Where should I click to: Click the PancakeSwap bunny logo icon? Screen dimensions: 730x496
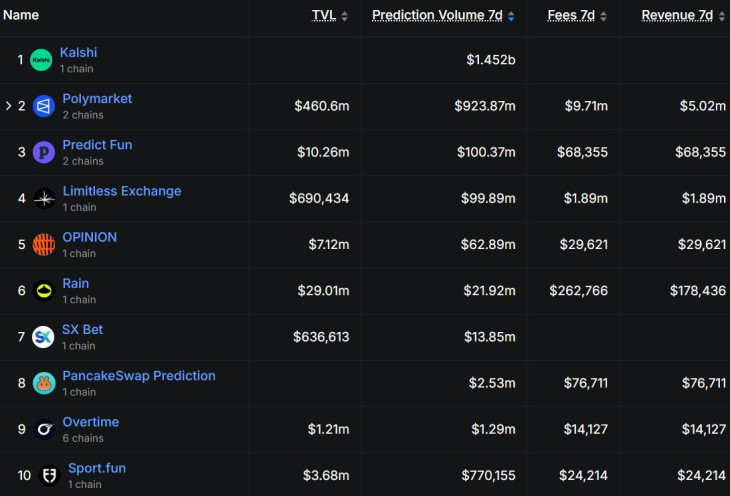44,383
